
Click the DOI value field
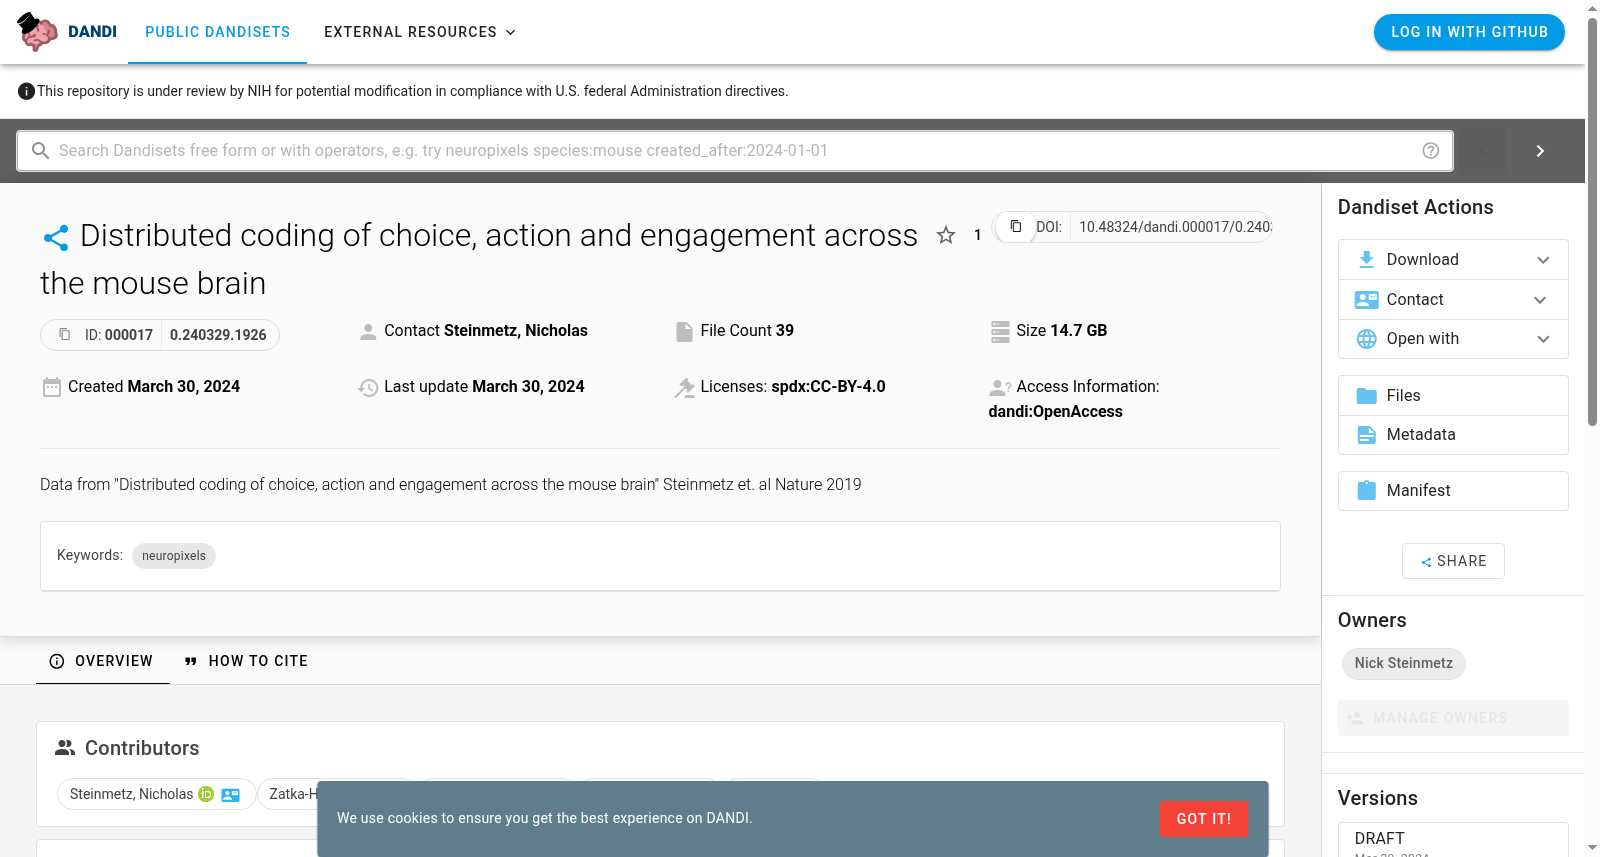pos(1175,227)
